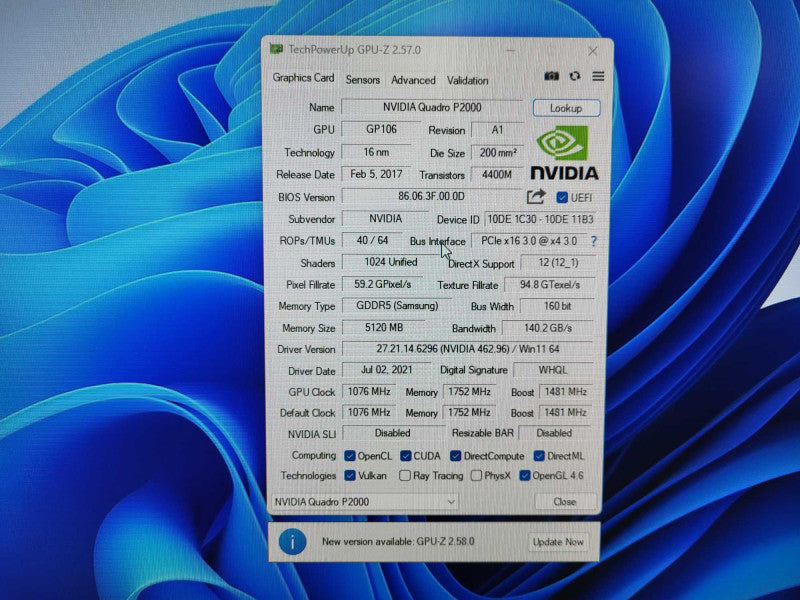Click the Default Clock row Memory 1752 MHz
The height and width of the screenshot is (600, 800).
click(x=469, y=412)
